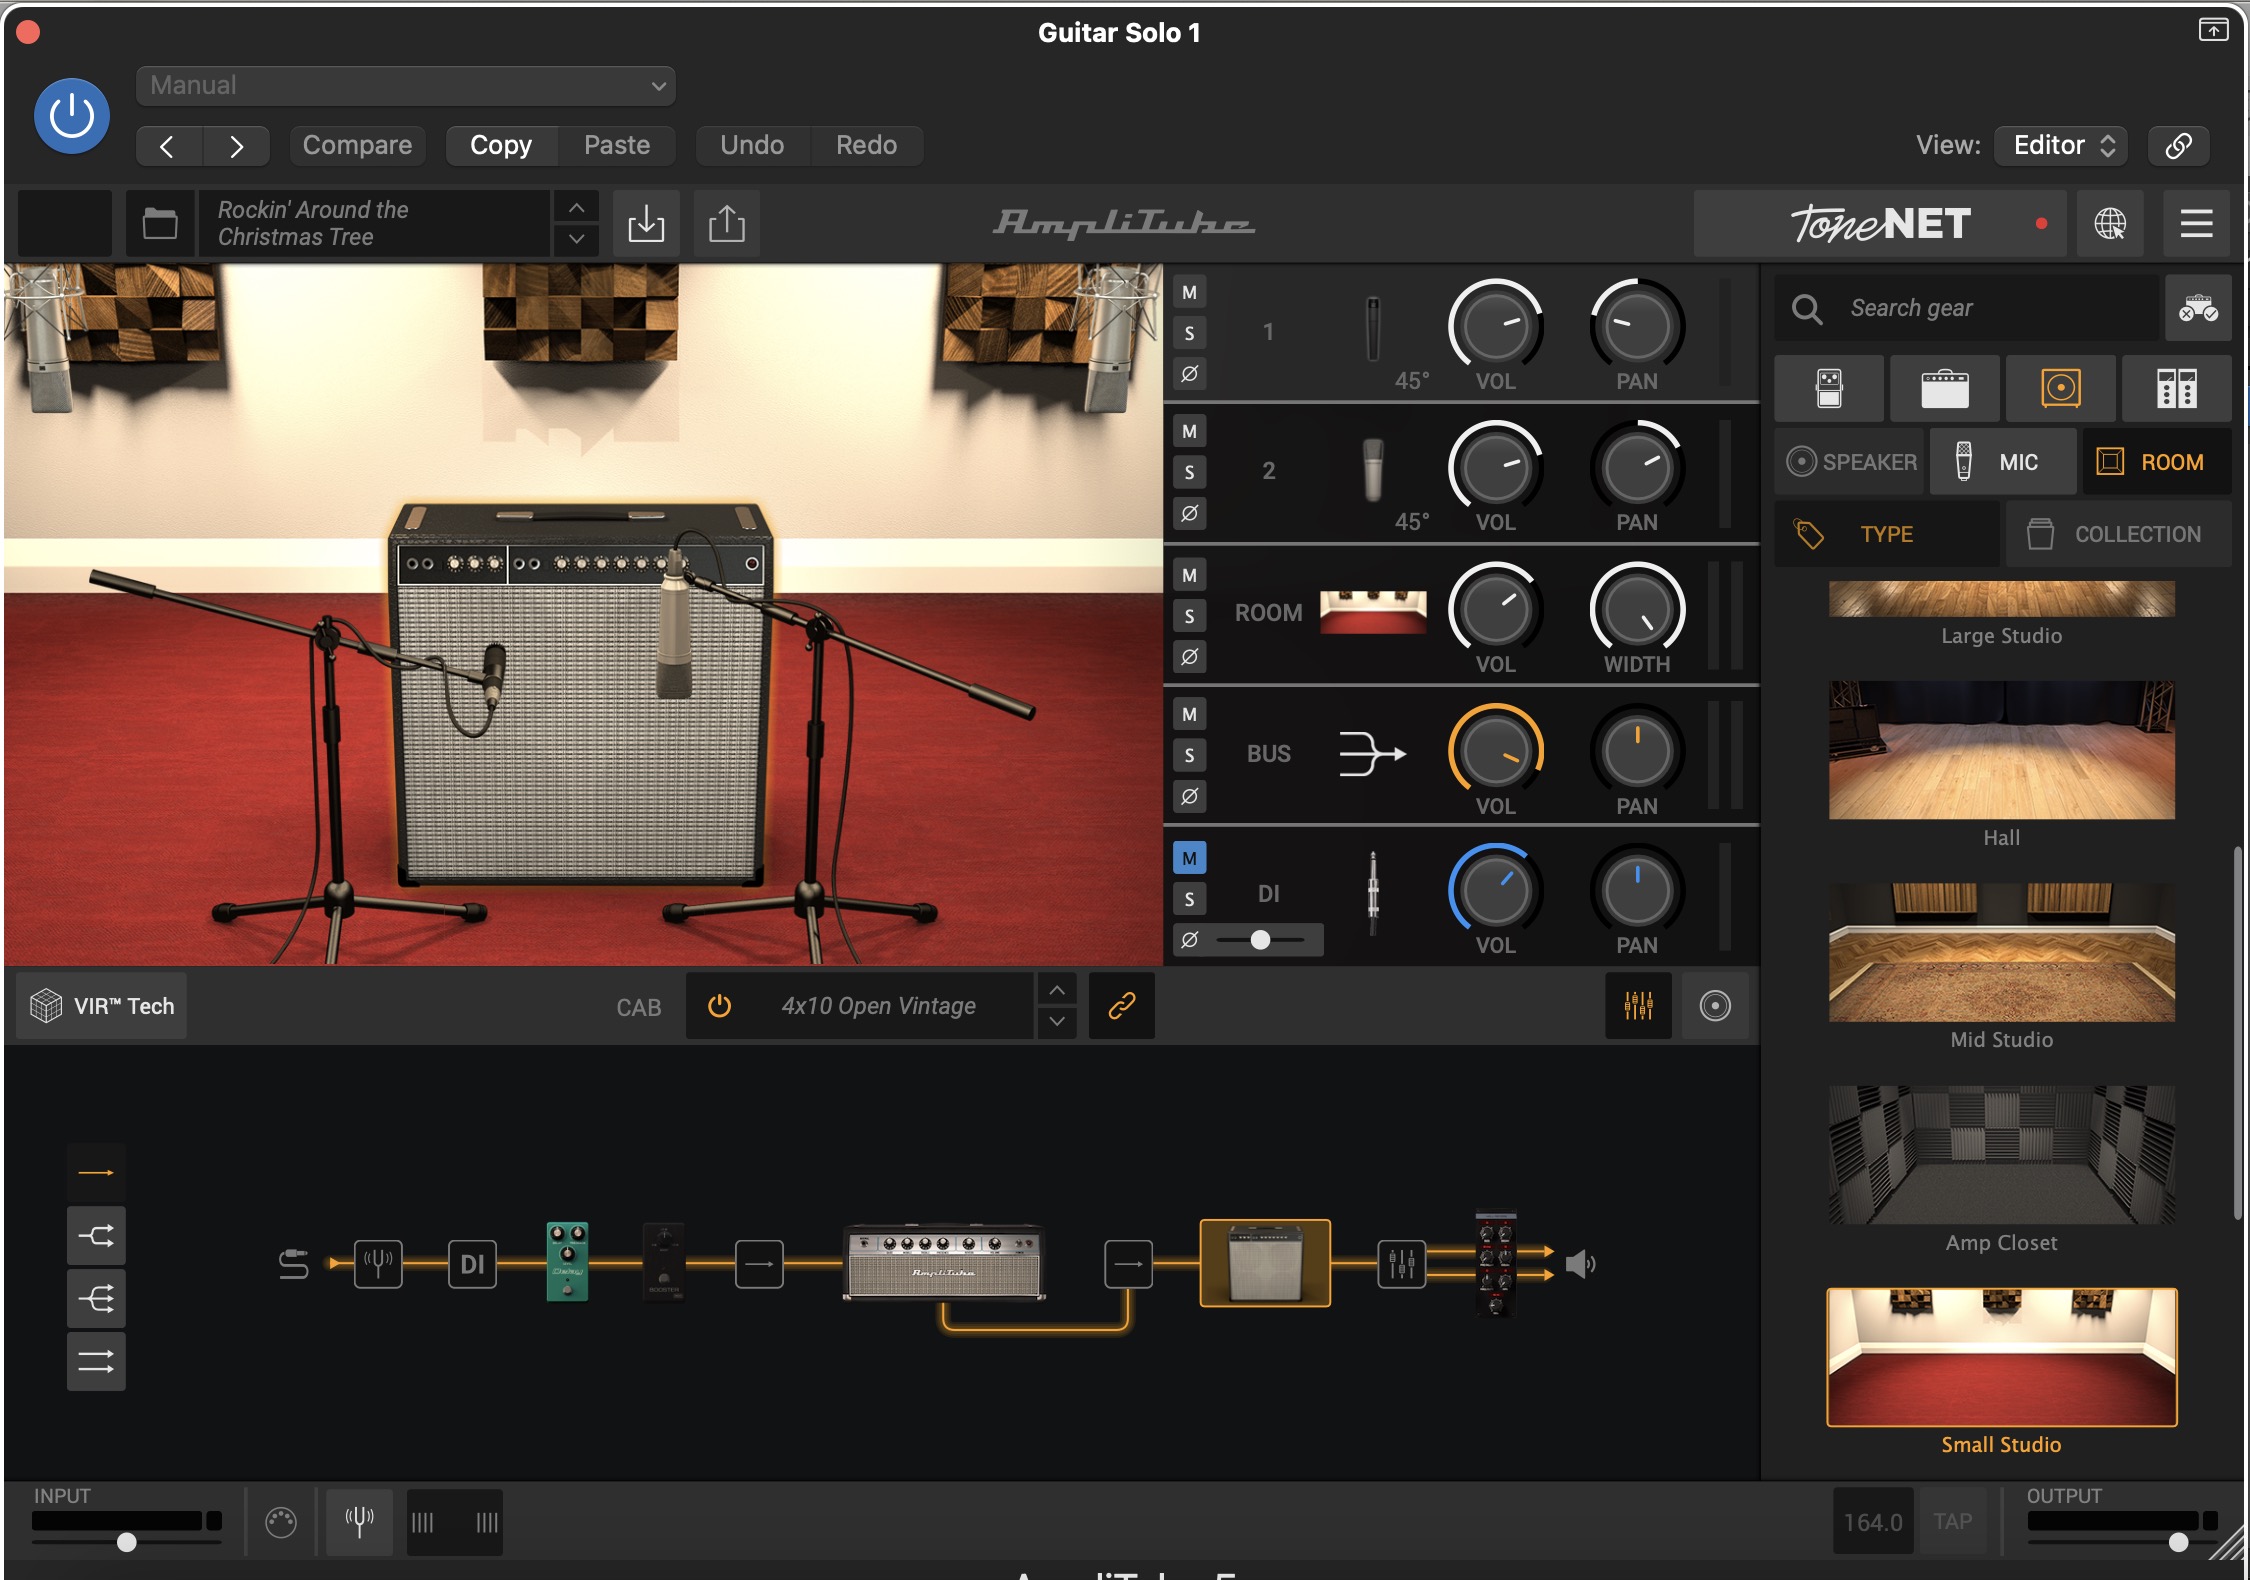Select previous preset with up chevron
Viewport: 2250px width, 1580px height.
(576, 208)
